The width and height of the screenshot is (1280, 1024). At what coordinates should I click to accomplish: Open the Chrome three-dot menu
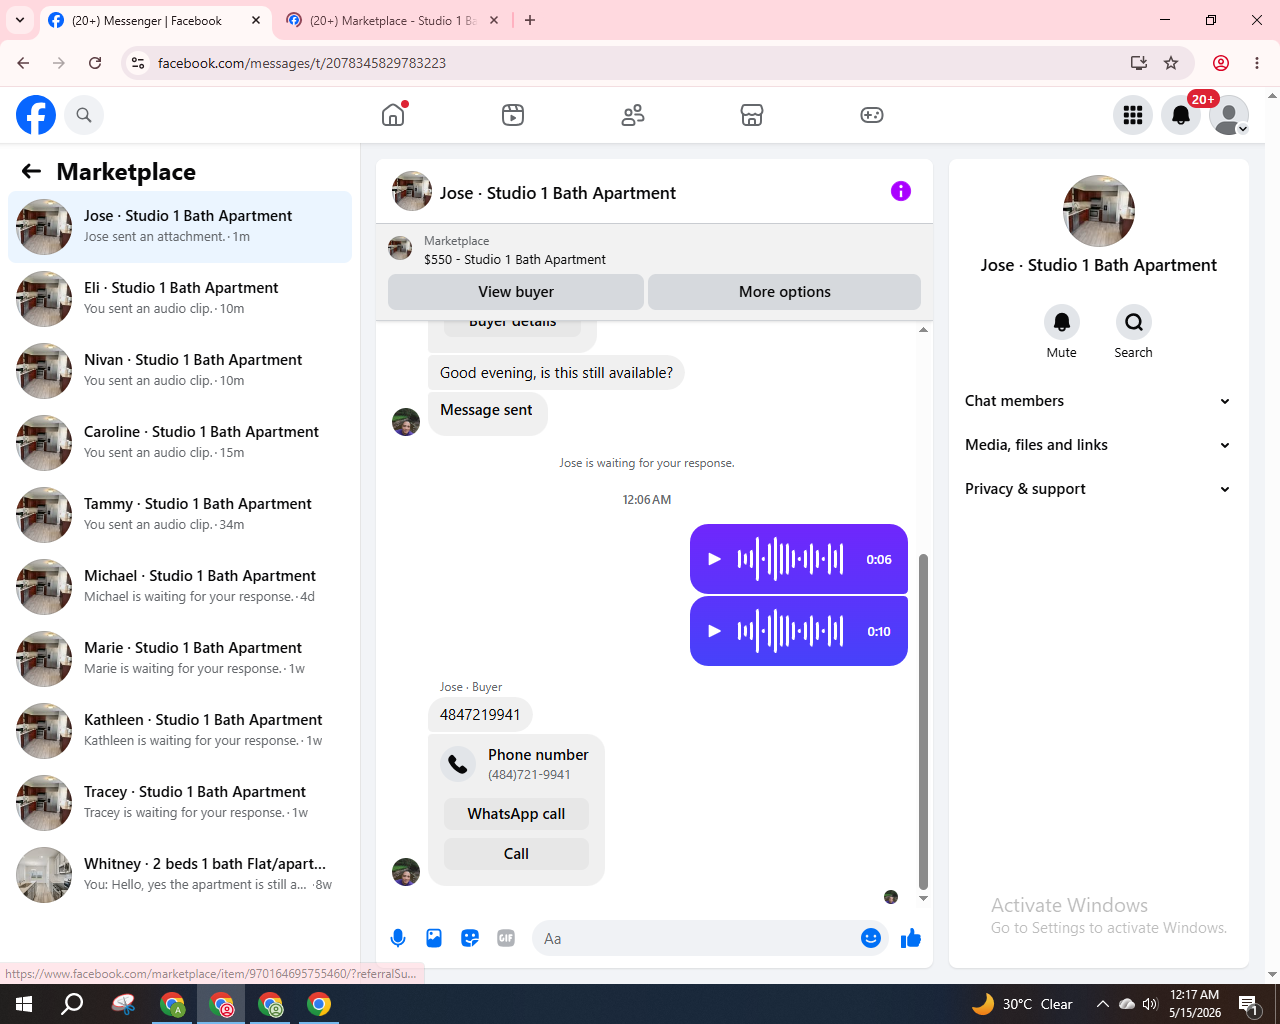[x=1257, y=63]
